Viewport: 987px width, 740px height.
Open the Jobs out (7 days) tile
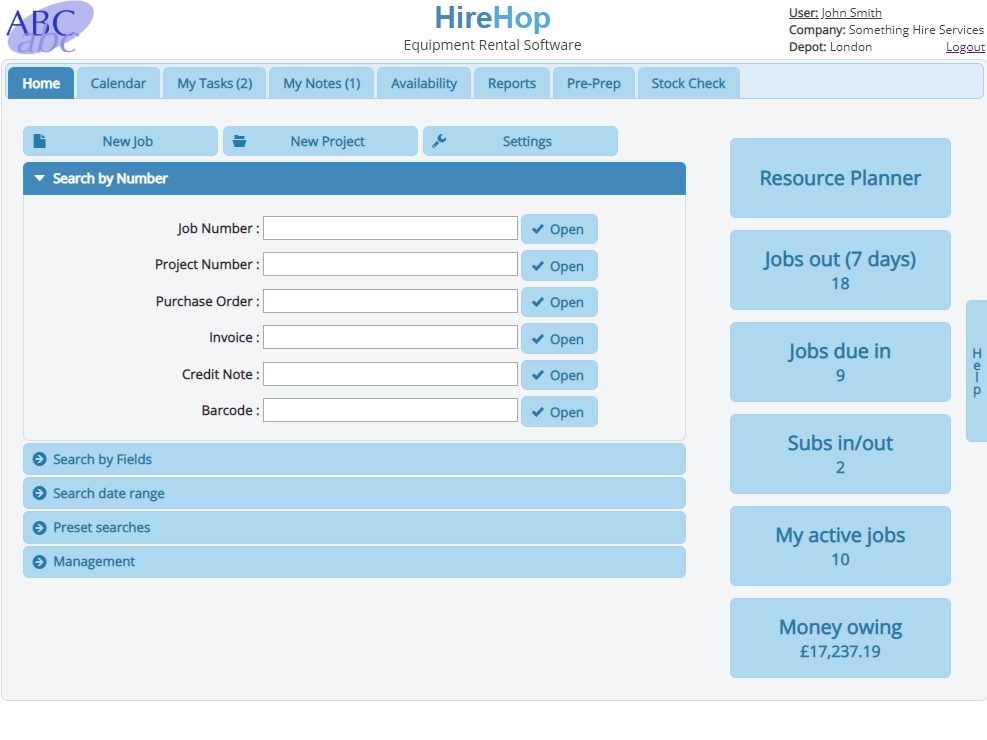pos(840,270)
